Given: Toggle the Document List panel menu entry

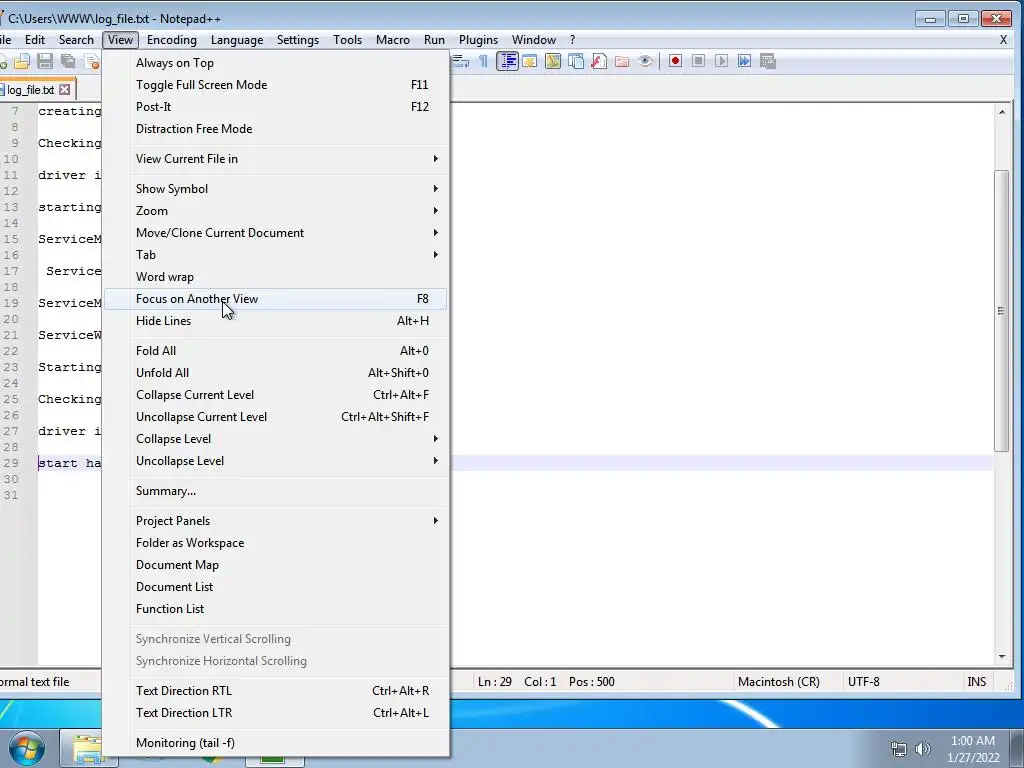Looking at the screenshot, I should tap(276, 587).
